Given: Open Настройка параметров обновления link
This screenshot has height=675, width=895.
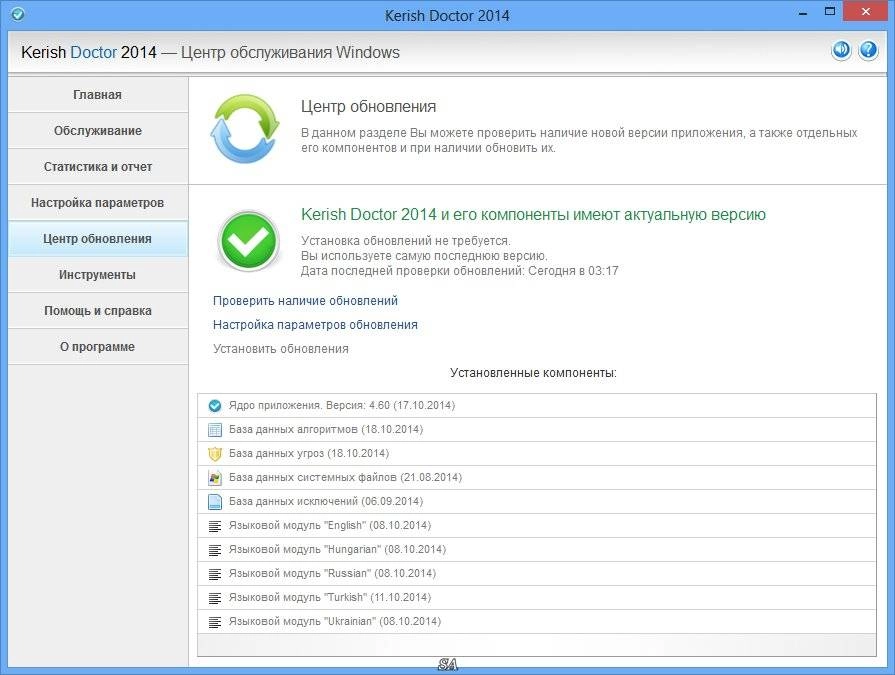Looking at the screenshot, I should [x=315, y=325].
